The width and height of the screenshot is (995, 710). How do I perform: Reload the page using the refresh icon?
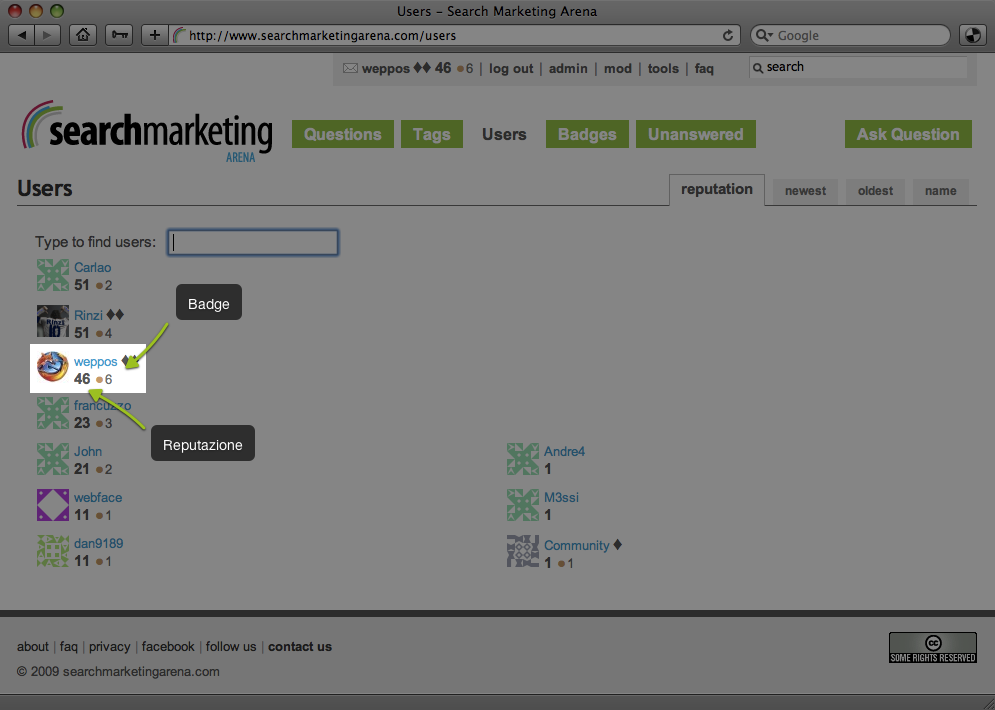coord(728,36)
